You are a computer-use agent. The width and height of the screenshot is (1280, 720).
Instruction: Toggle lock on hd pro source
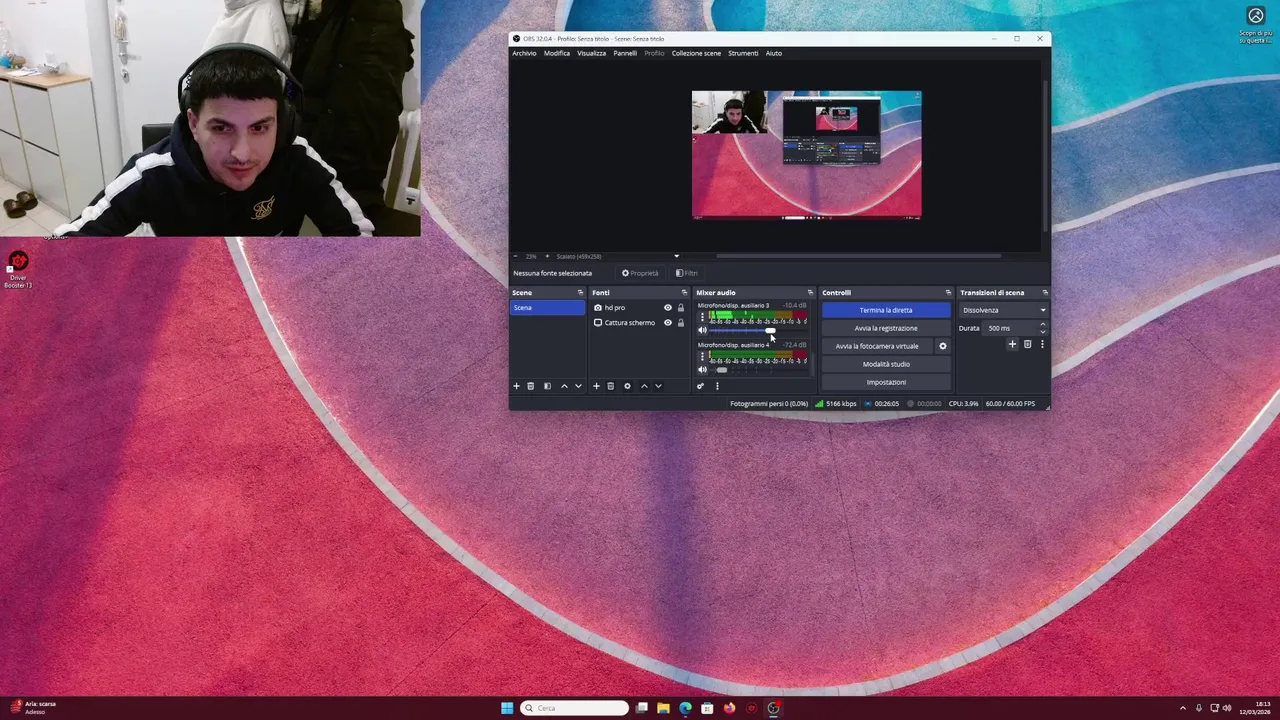[x=681, y=308]
